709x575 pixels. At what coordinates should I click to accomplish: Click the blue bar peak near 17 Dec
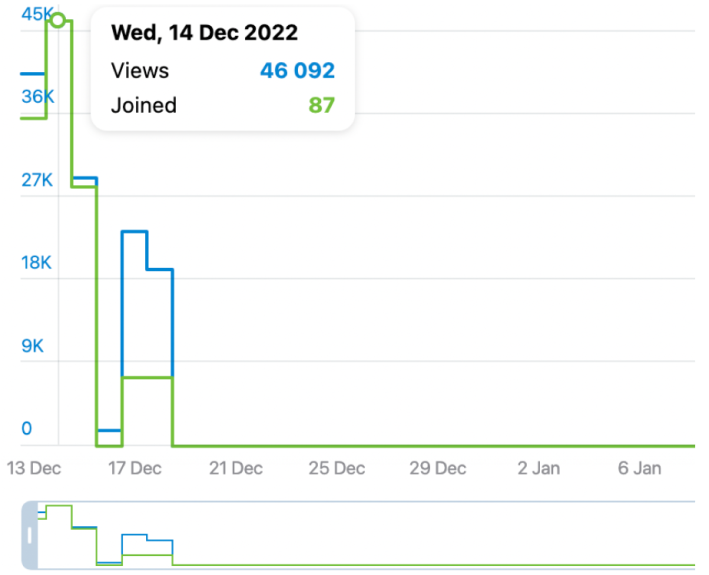(134, 232)
